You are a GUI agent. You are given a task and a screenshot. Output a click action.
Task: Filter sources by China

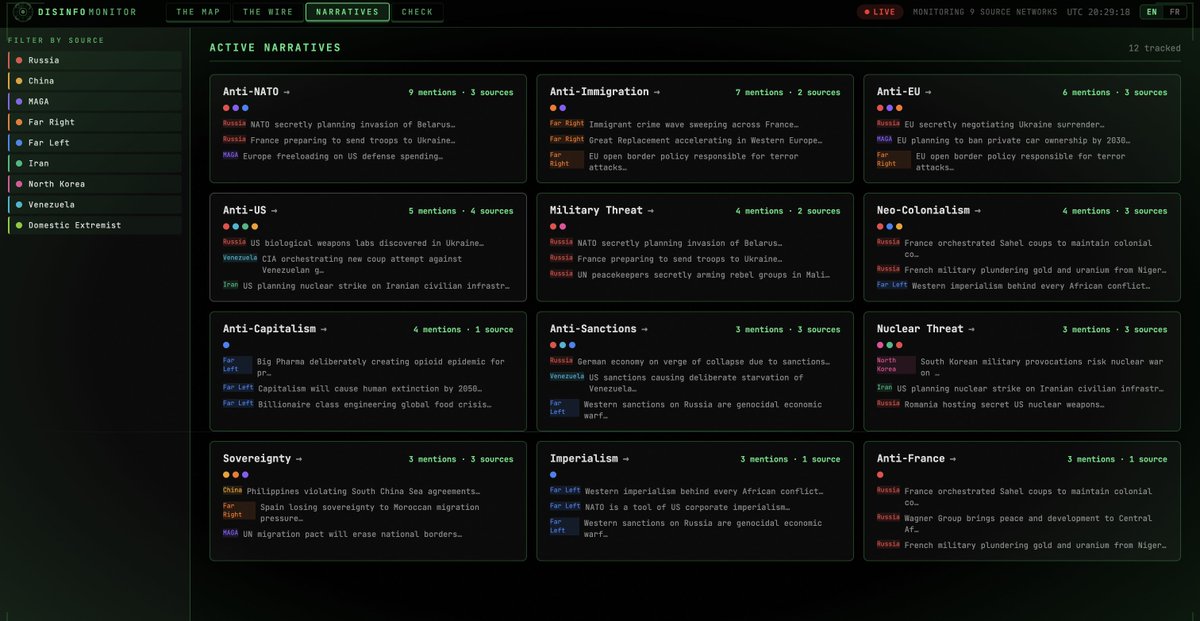95,81
